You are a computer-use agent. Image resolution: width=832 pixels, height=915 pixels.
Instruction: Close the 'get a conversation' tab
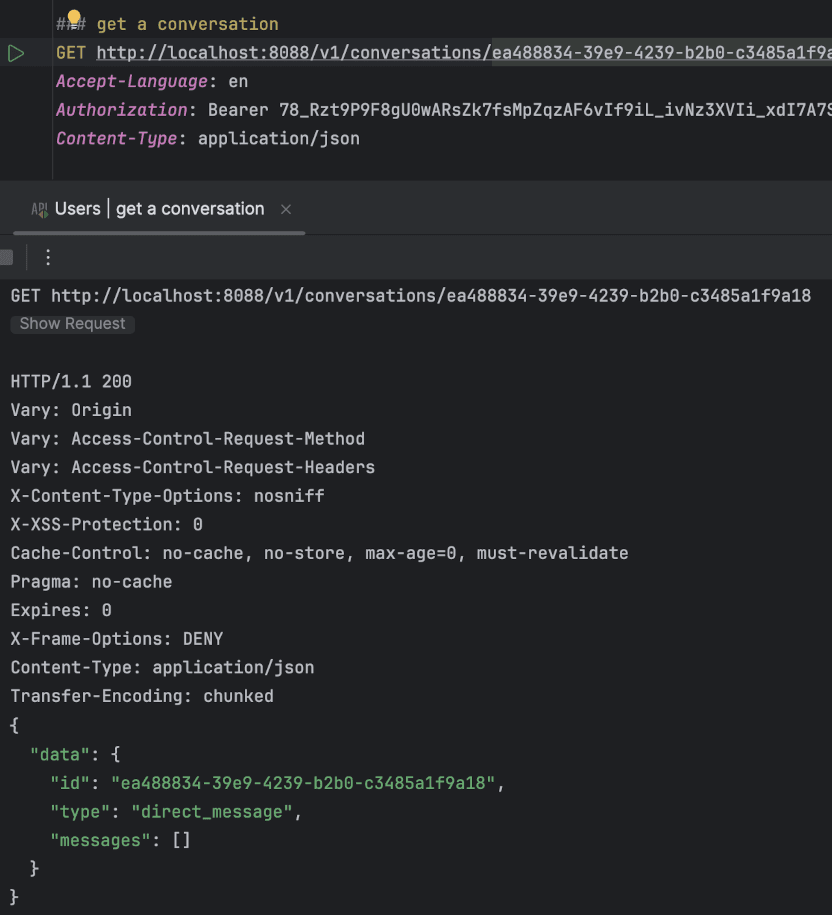click(286, 209)
